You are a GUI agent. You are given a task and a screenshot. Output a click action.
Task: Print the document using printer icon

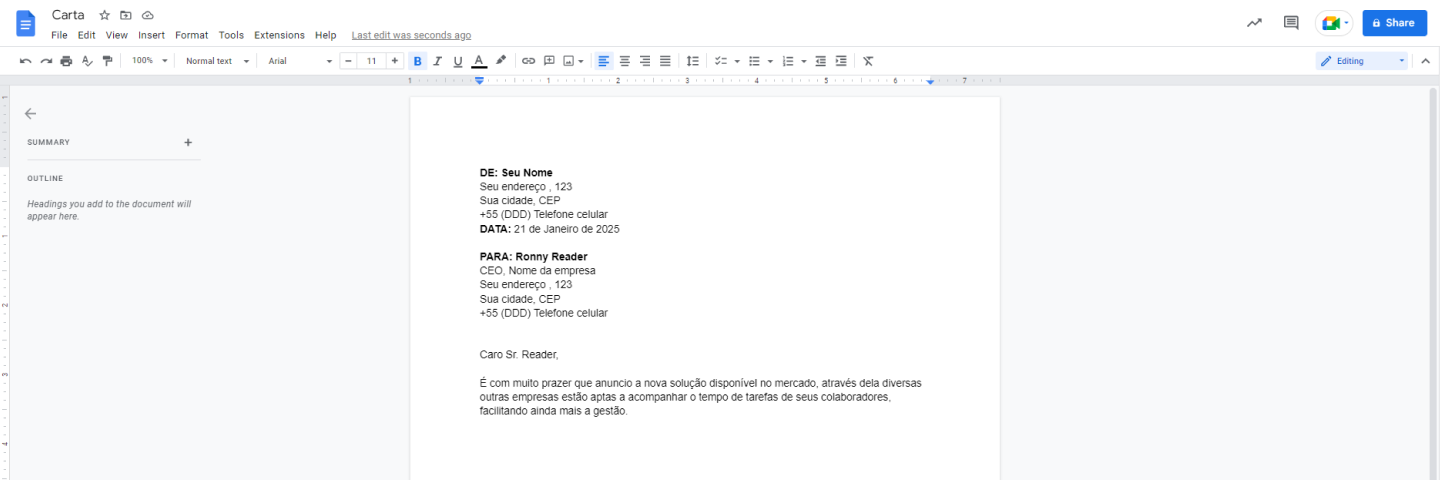click(x=66, y=61)
